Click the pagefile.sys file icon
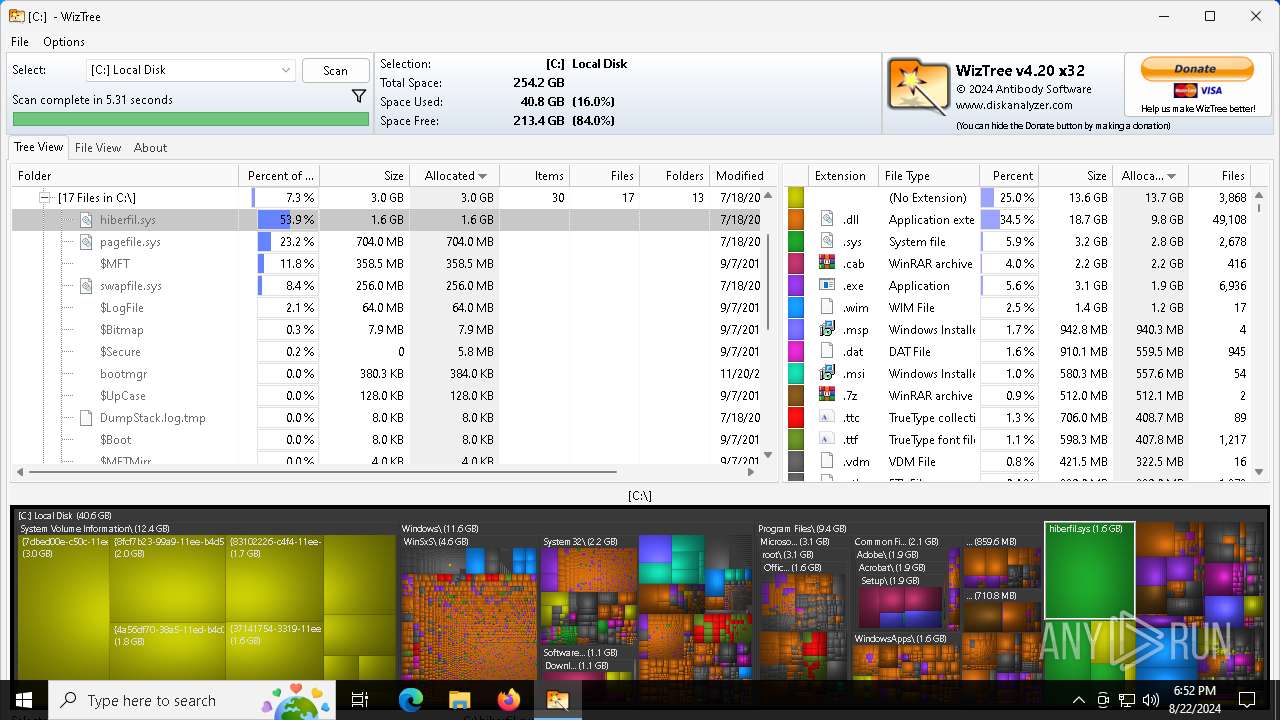The width and height of the screenshot is (1280, 720). click(87, 242)
